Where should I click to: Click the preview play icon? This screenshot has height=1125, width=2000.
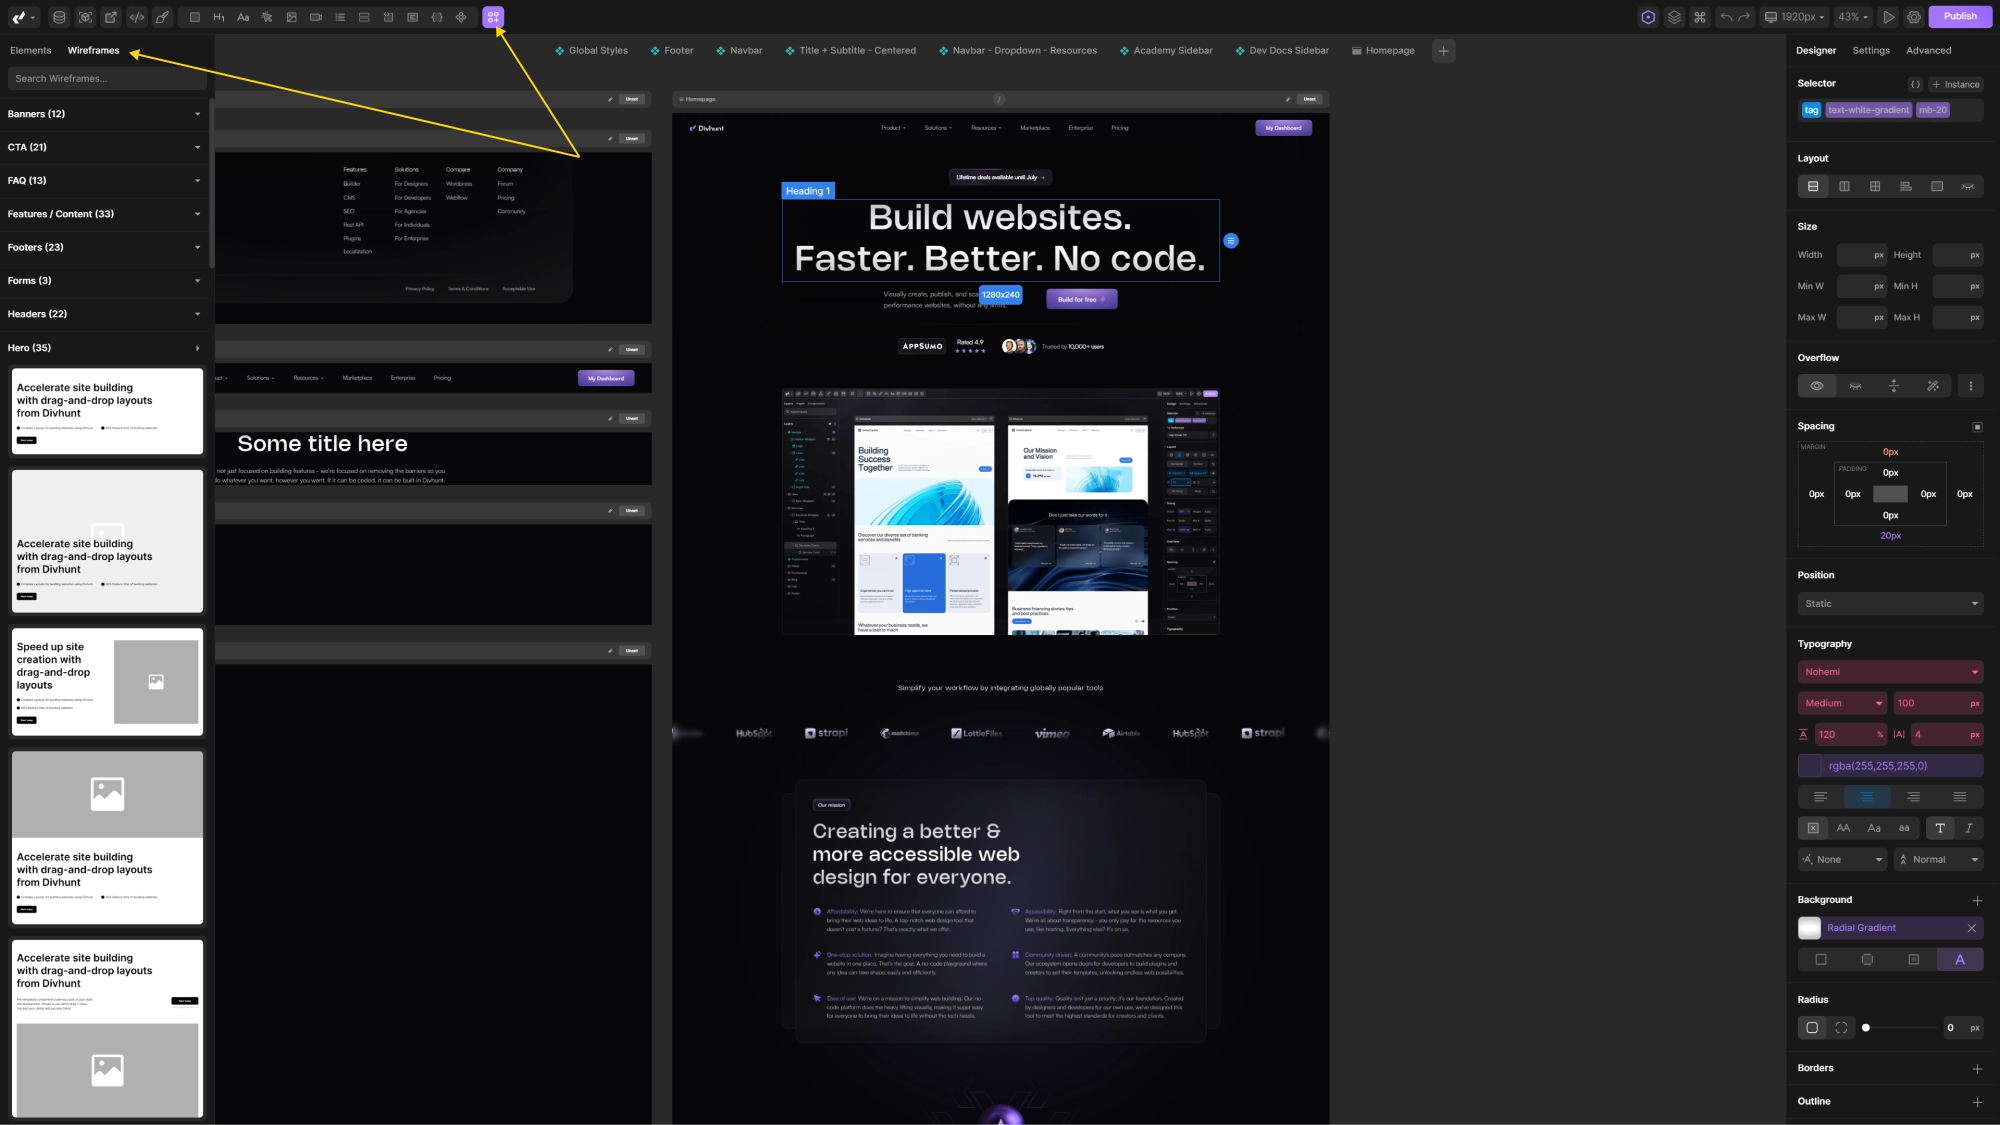point(1889,17)
